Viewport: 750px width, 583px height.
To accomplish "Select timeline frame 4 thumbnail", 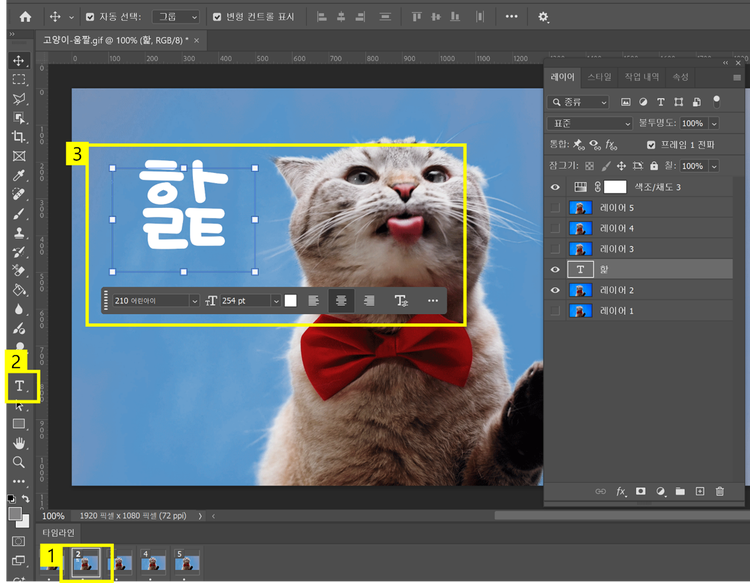I will coord(152,563).
